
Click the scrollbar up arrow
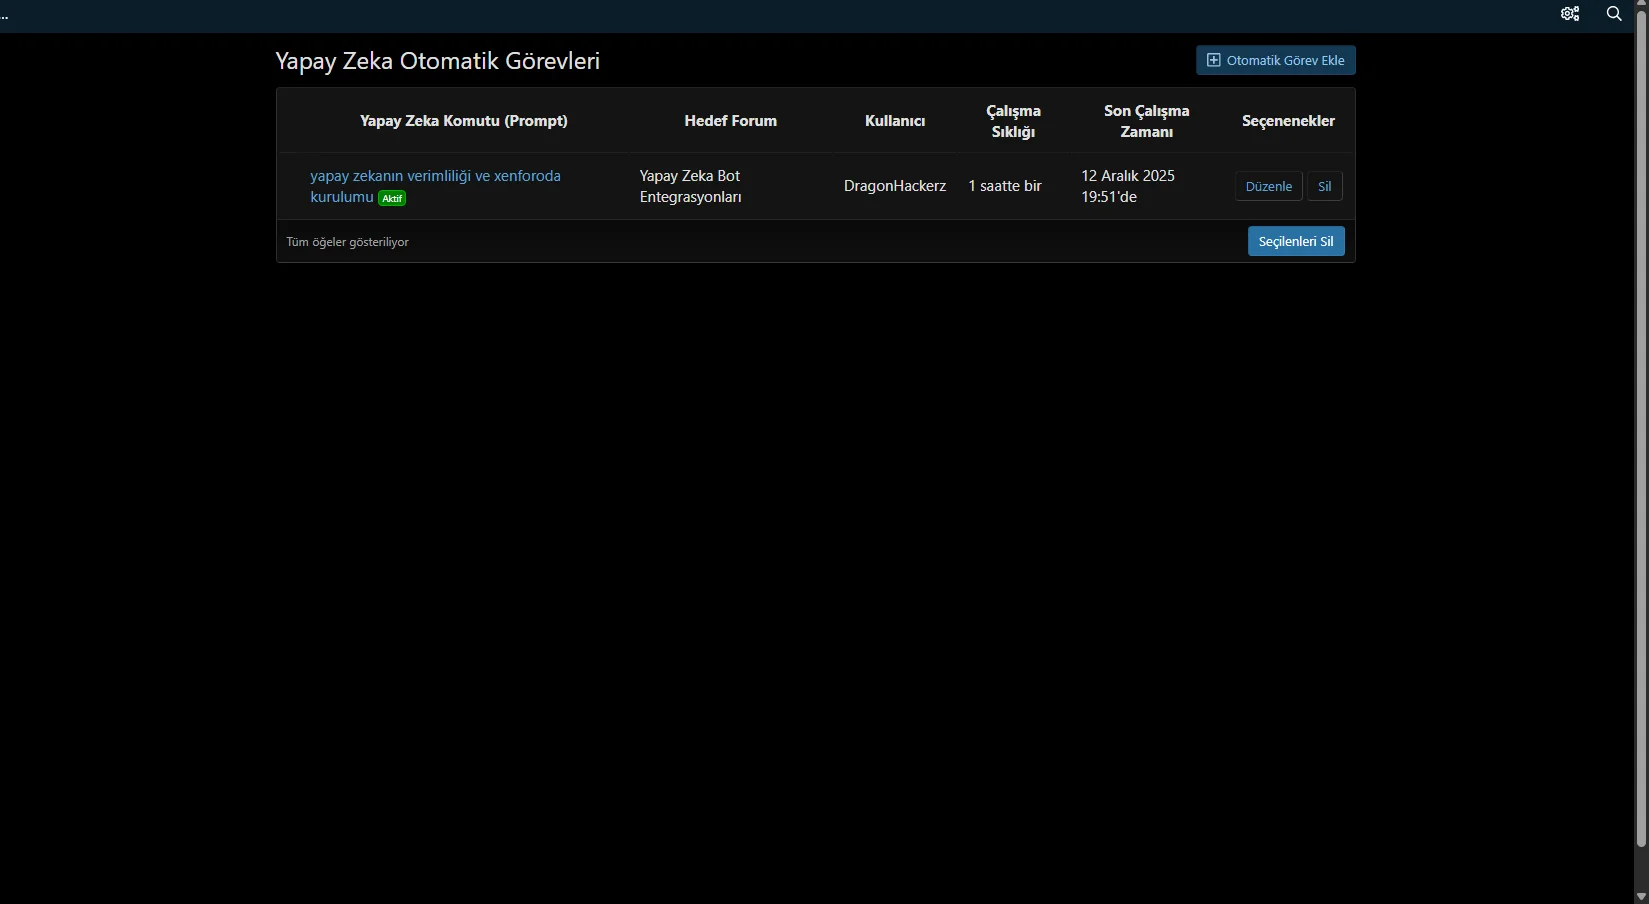(x=1641, y=6)
